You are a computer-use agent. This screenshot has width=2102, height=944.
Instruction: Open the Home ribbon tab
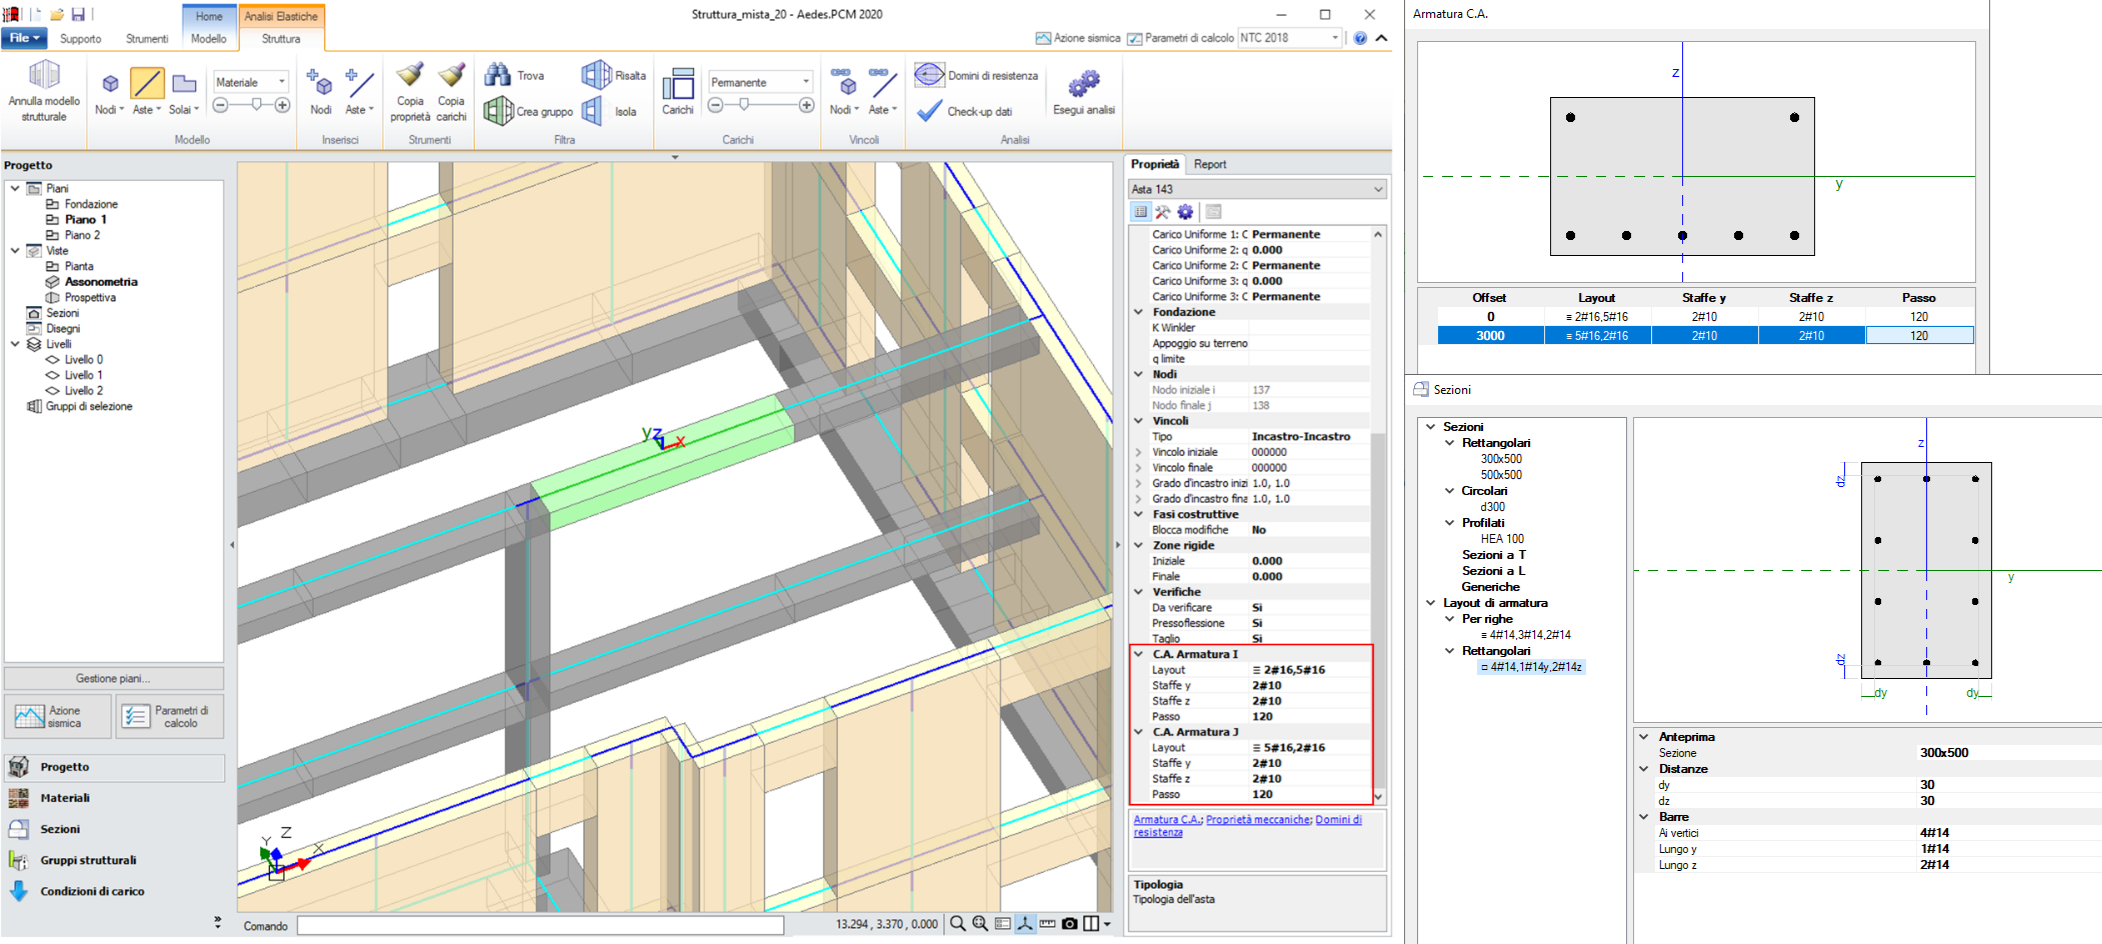click(x=209, y=16)
